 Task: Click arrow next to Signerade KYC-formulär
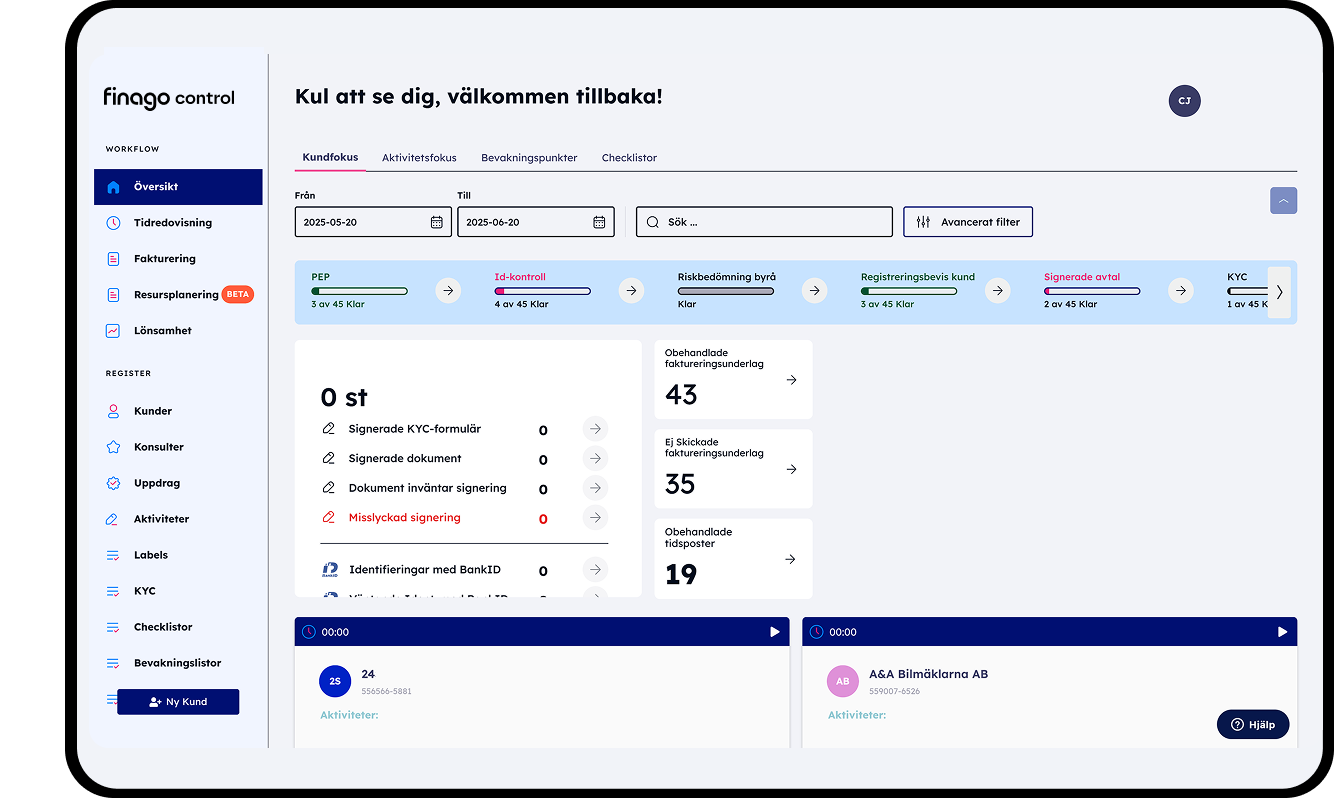pyautogui.click(x=595, y=429)
